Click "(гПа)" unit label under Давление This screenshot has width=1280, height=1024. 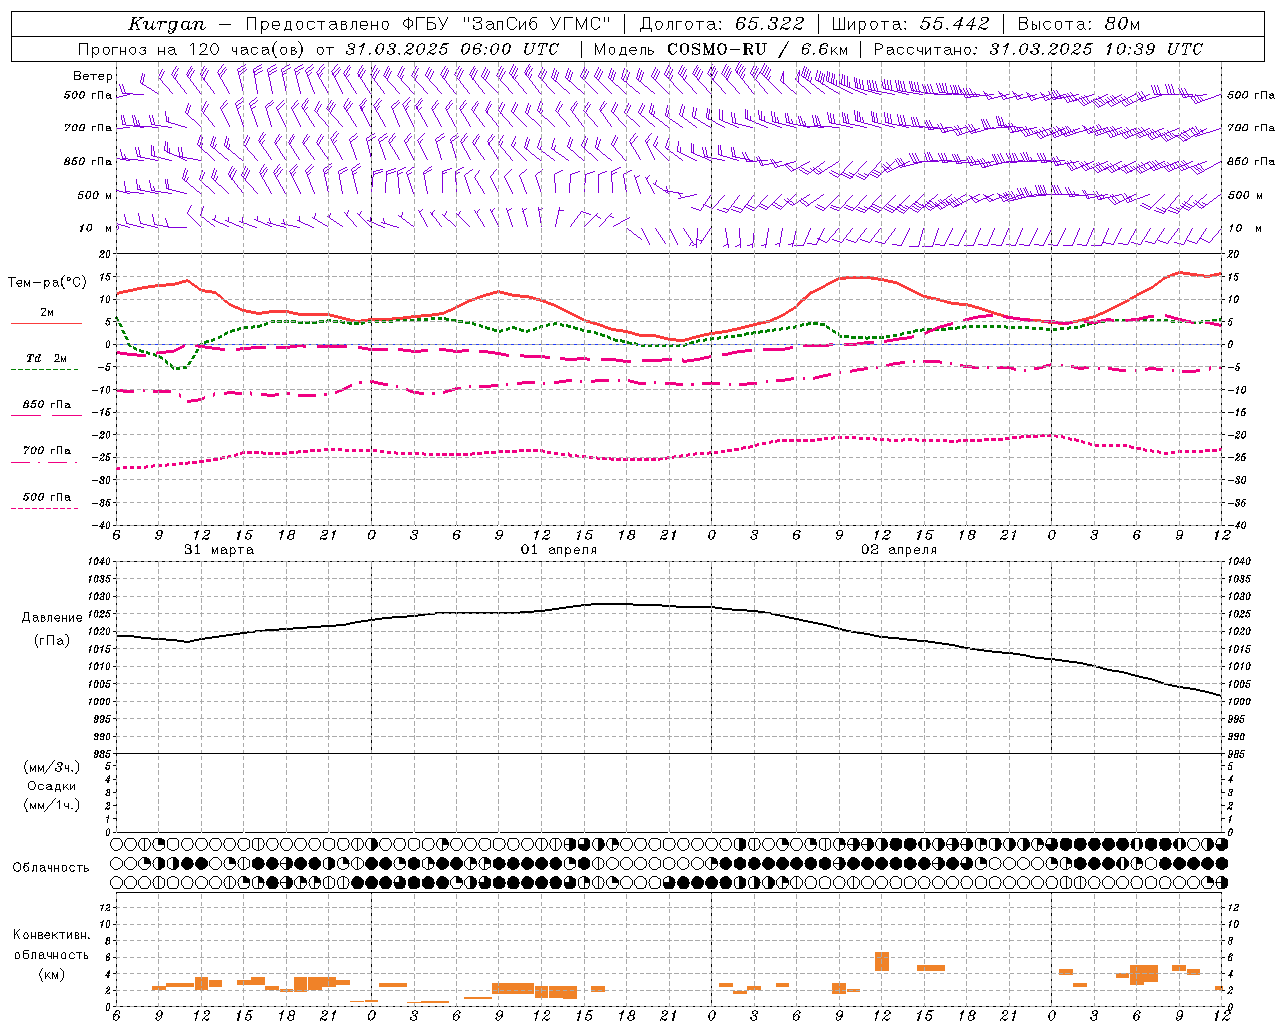52,640
